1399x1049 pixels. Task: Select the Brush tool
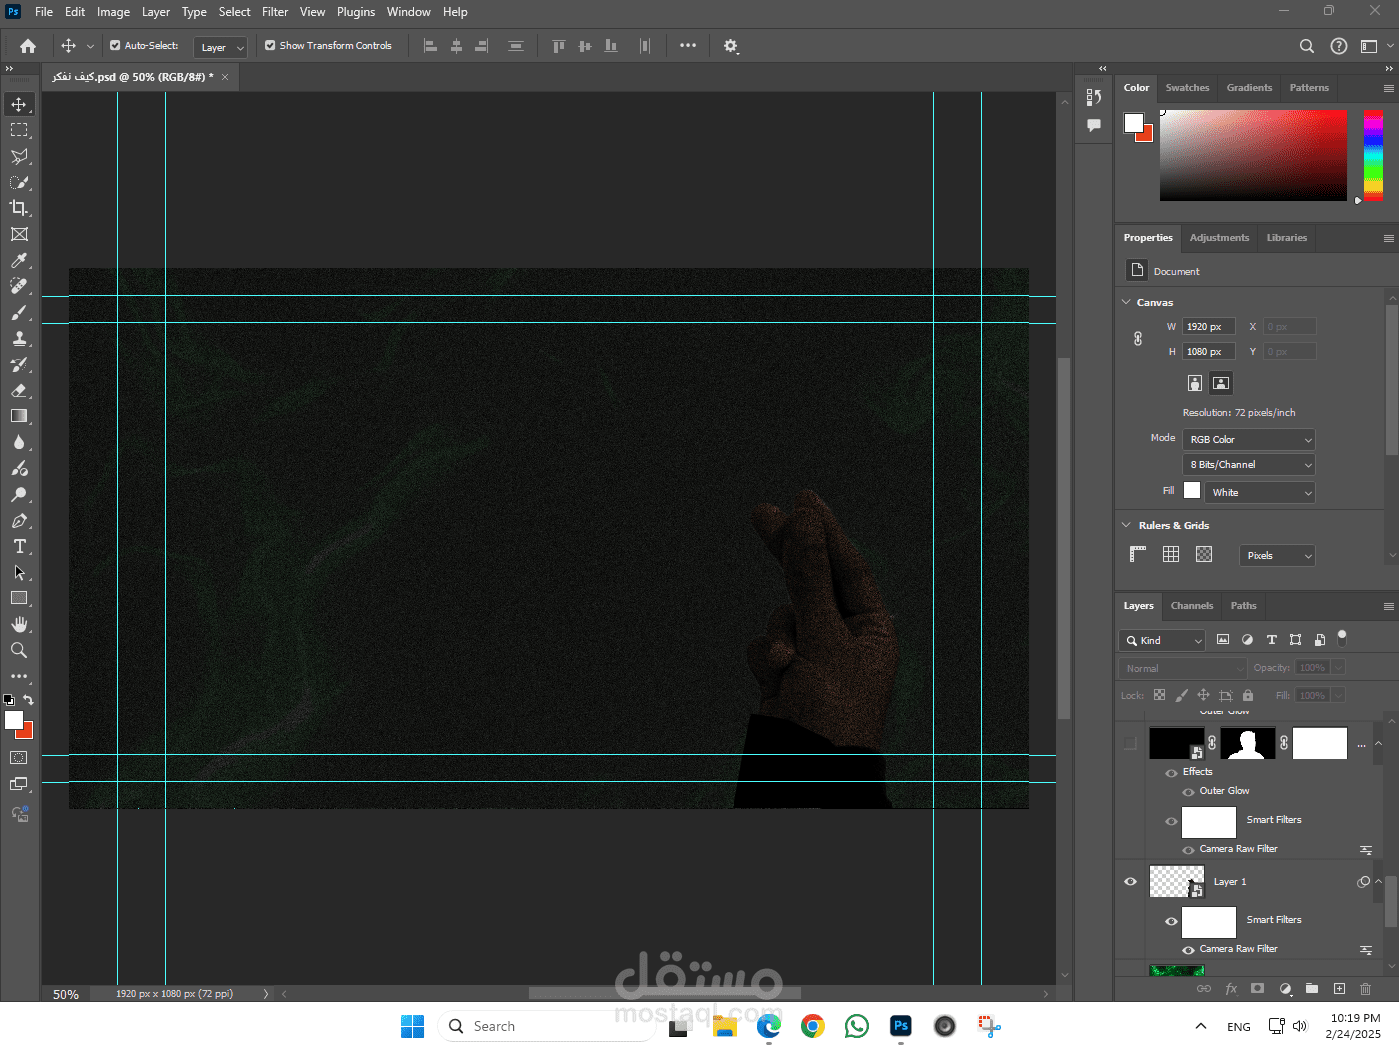click(x=19, y=312)
